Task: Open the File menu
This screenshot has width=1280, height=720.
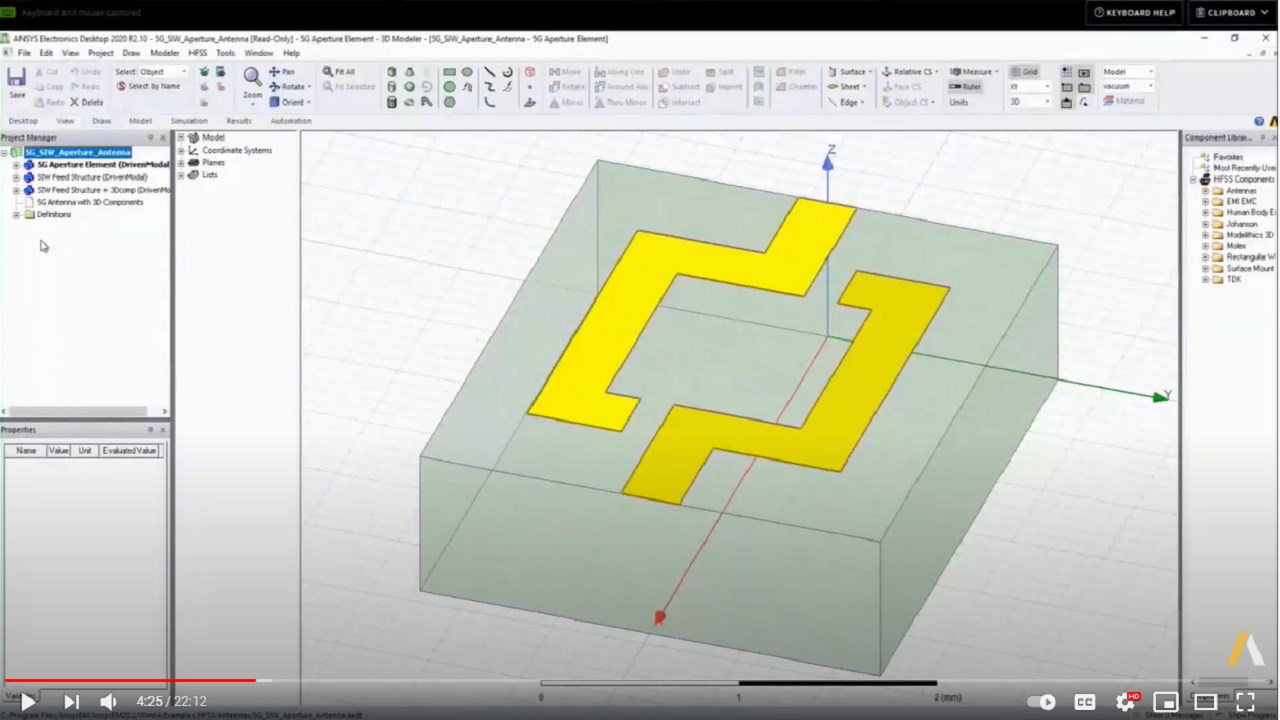Action: pyautogui.click(x=24, y=53)
